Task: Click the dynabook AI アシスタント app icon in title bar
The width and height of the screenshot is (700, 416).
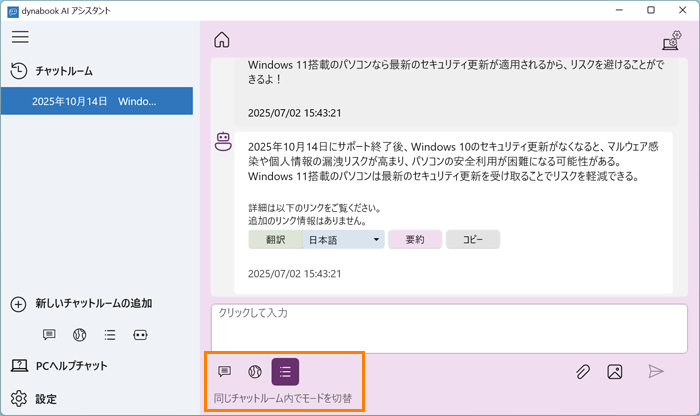Action: (x=13, y=11)
